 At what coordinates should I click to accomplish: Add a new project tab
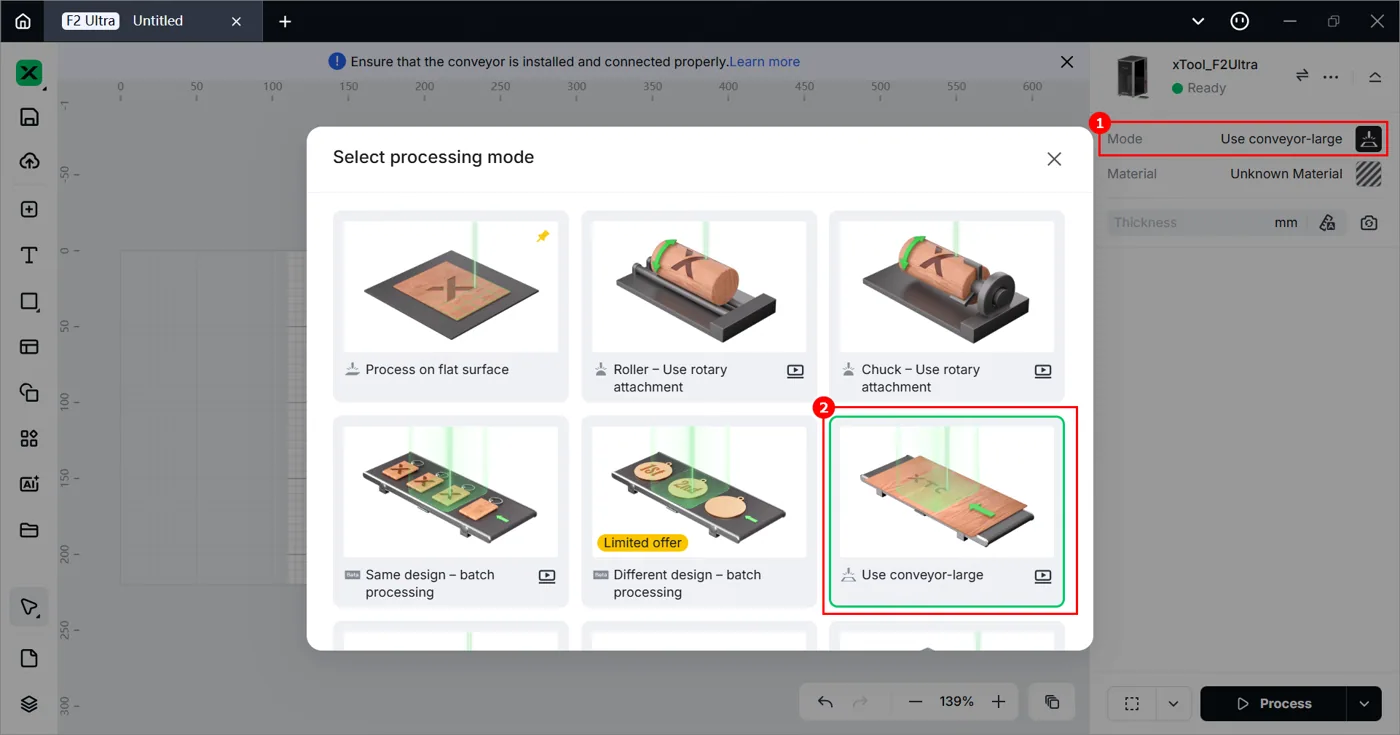tap(285, 21)
